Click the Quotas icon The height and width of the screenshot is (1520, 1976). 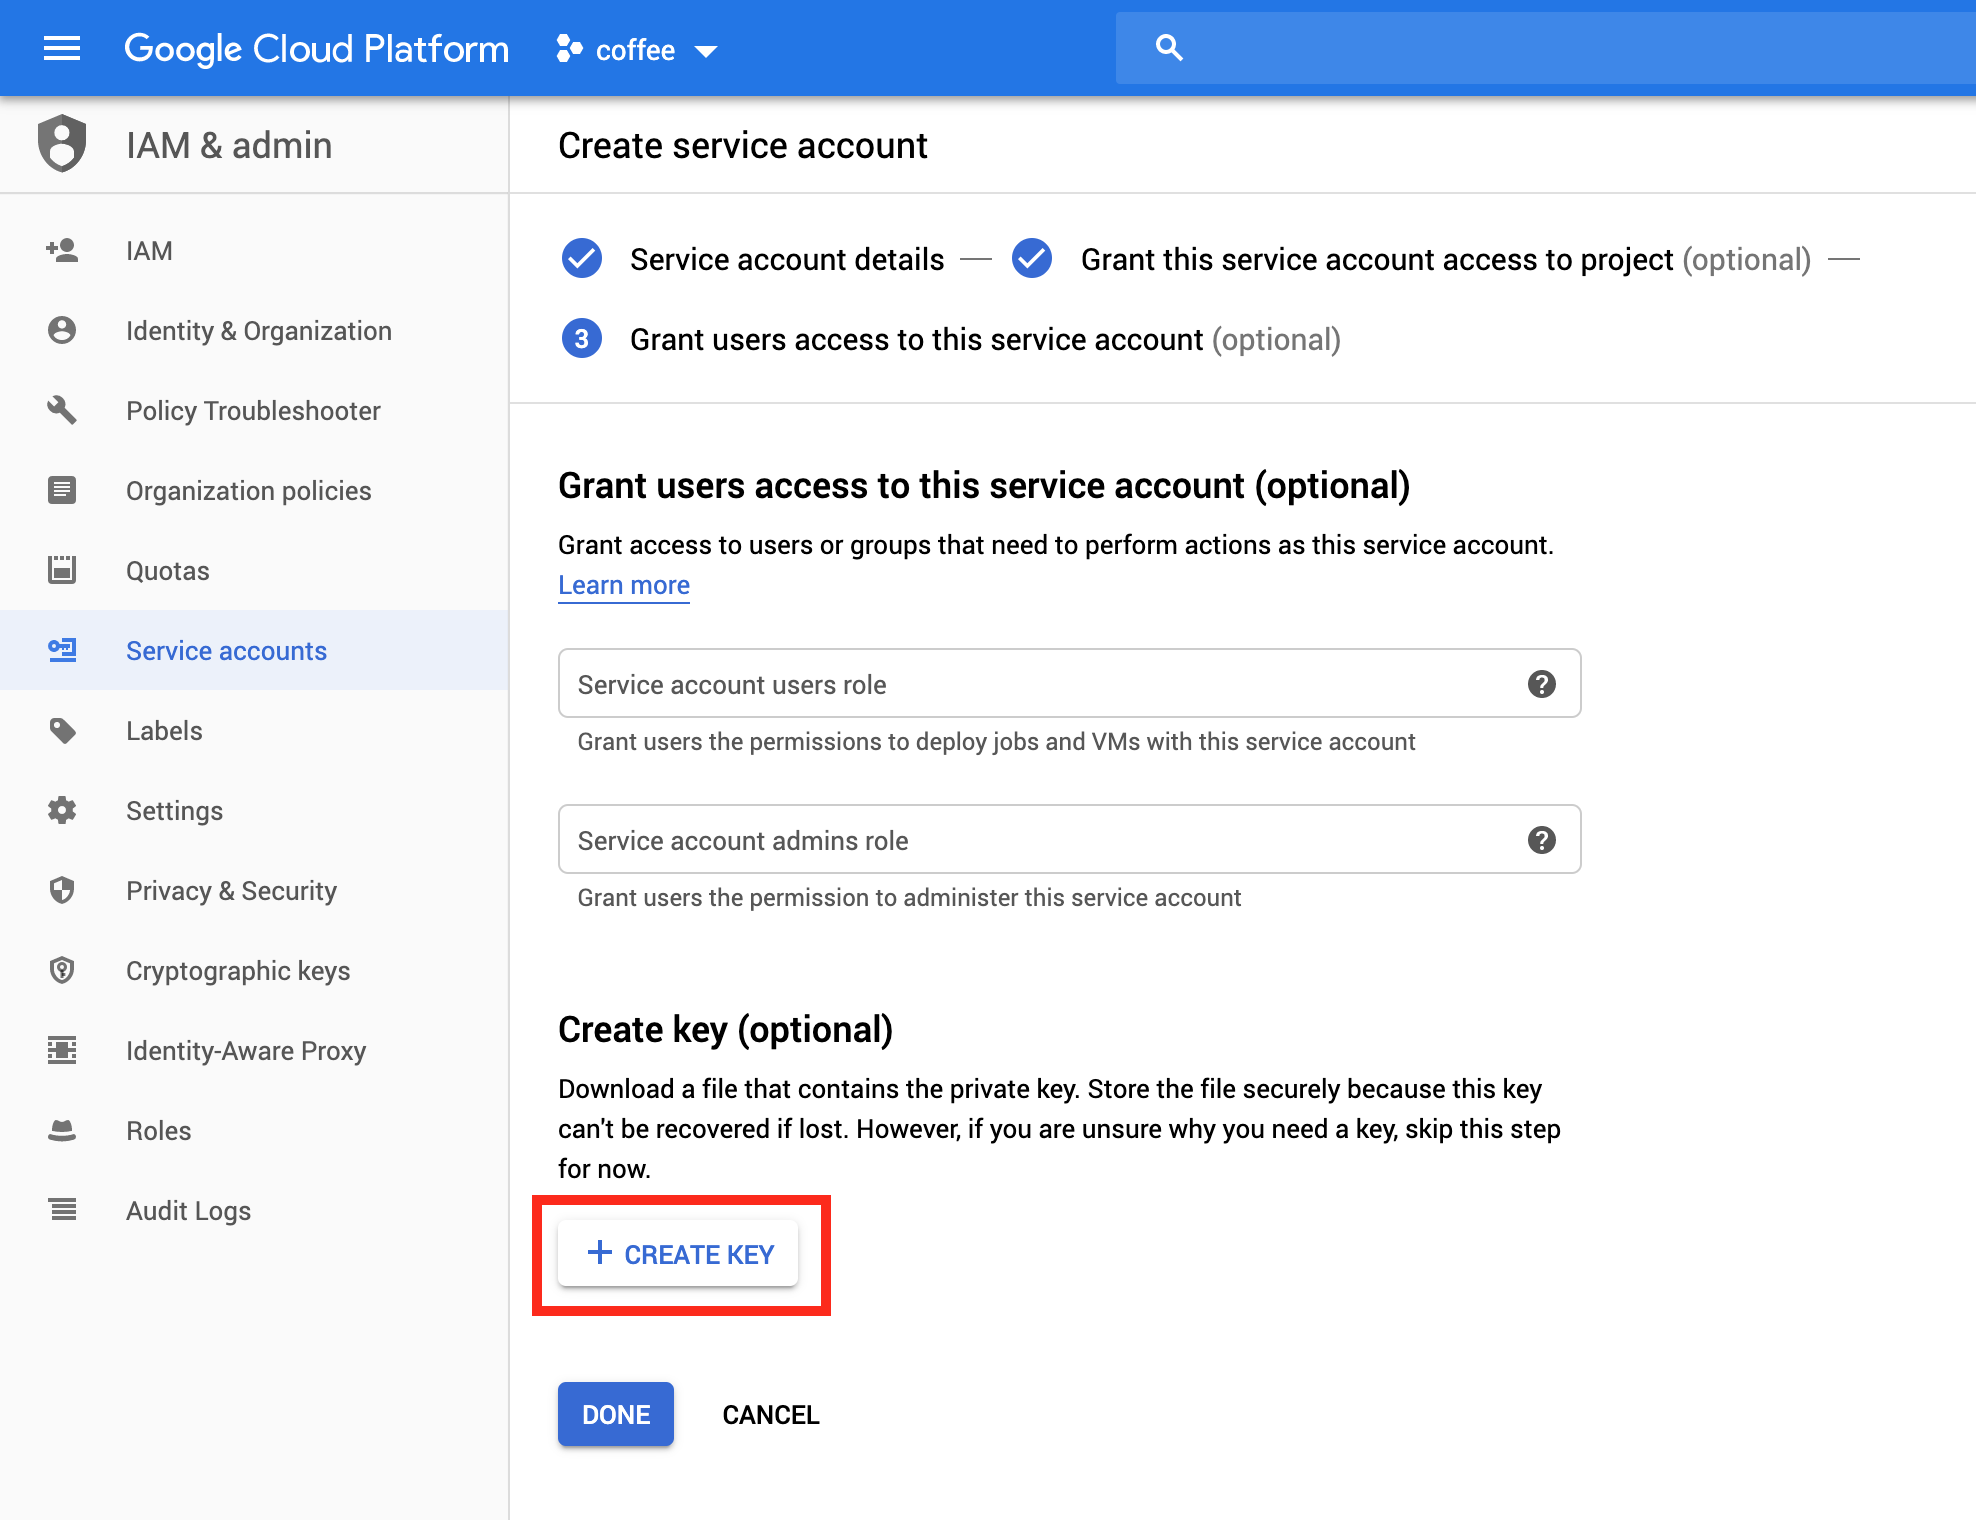(62, 570)
